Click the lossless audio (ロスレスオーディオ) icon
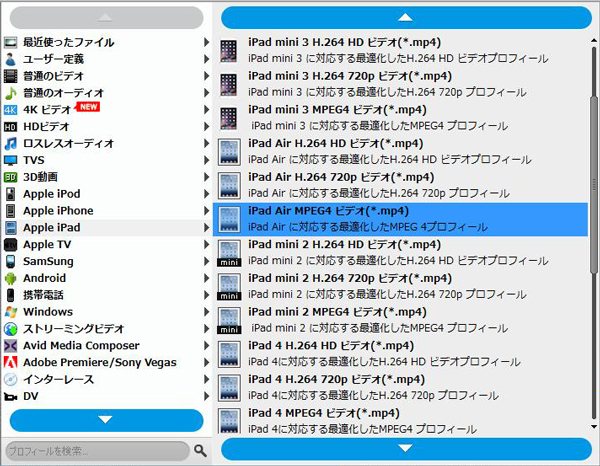Image resolution: width=600 pixels, height=466 pixels. pyautogui.click(x=10, y=143)
